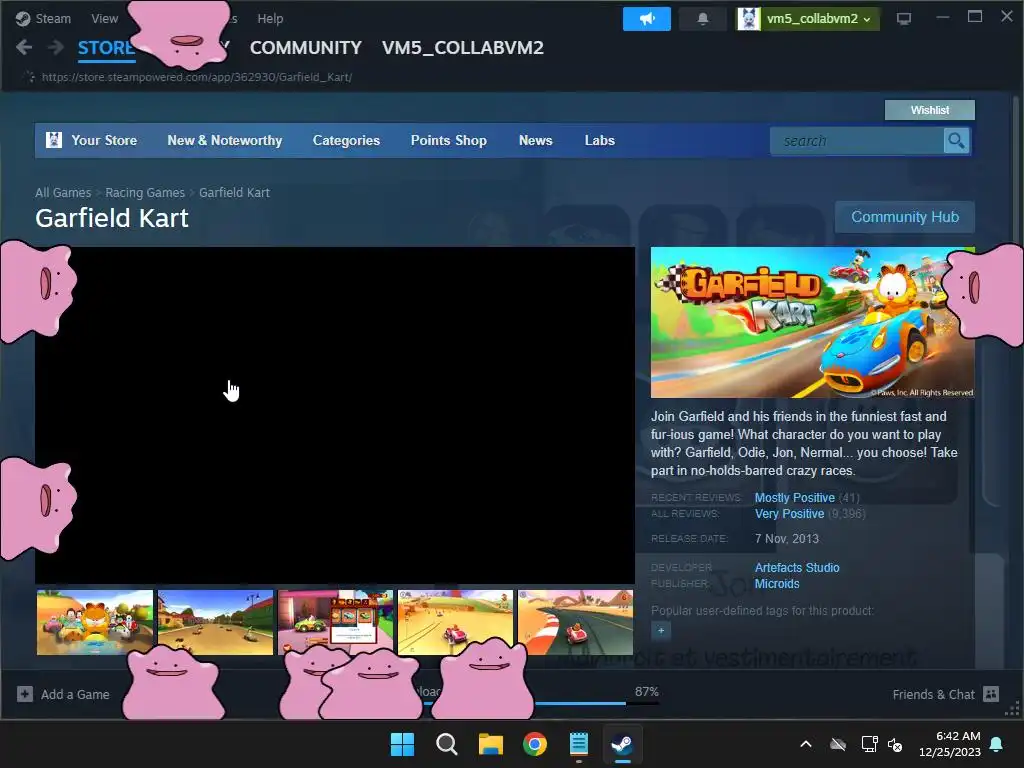Click the download progress bar at 87%
Image resolution: width=1024 pixels, height=768 pixels.
point(580,703)
